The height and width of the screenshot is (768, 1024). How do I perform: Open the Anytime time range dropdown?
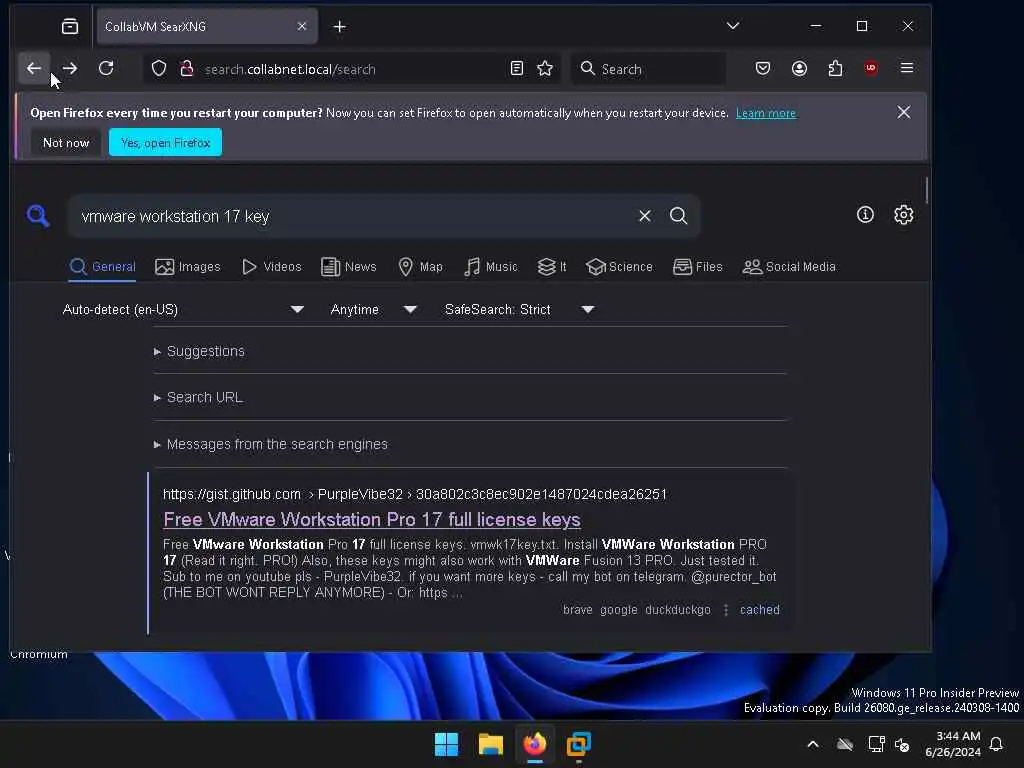pos(373,310)
